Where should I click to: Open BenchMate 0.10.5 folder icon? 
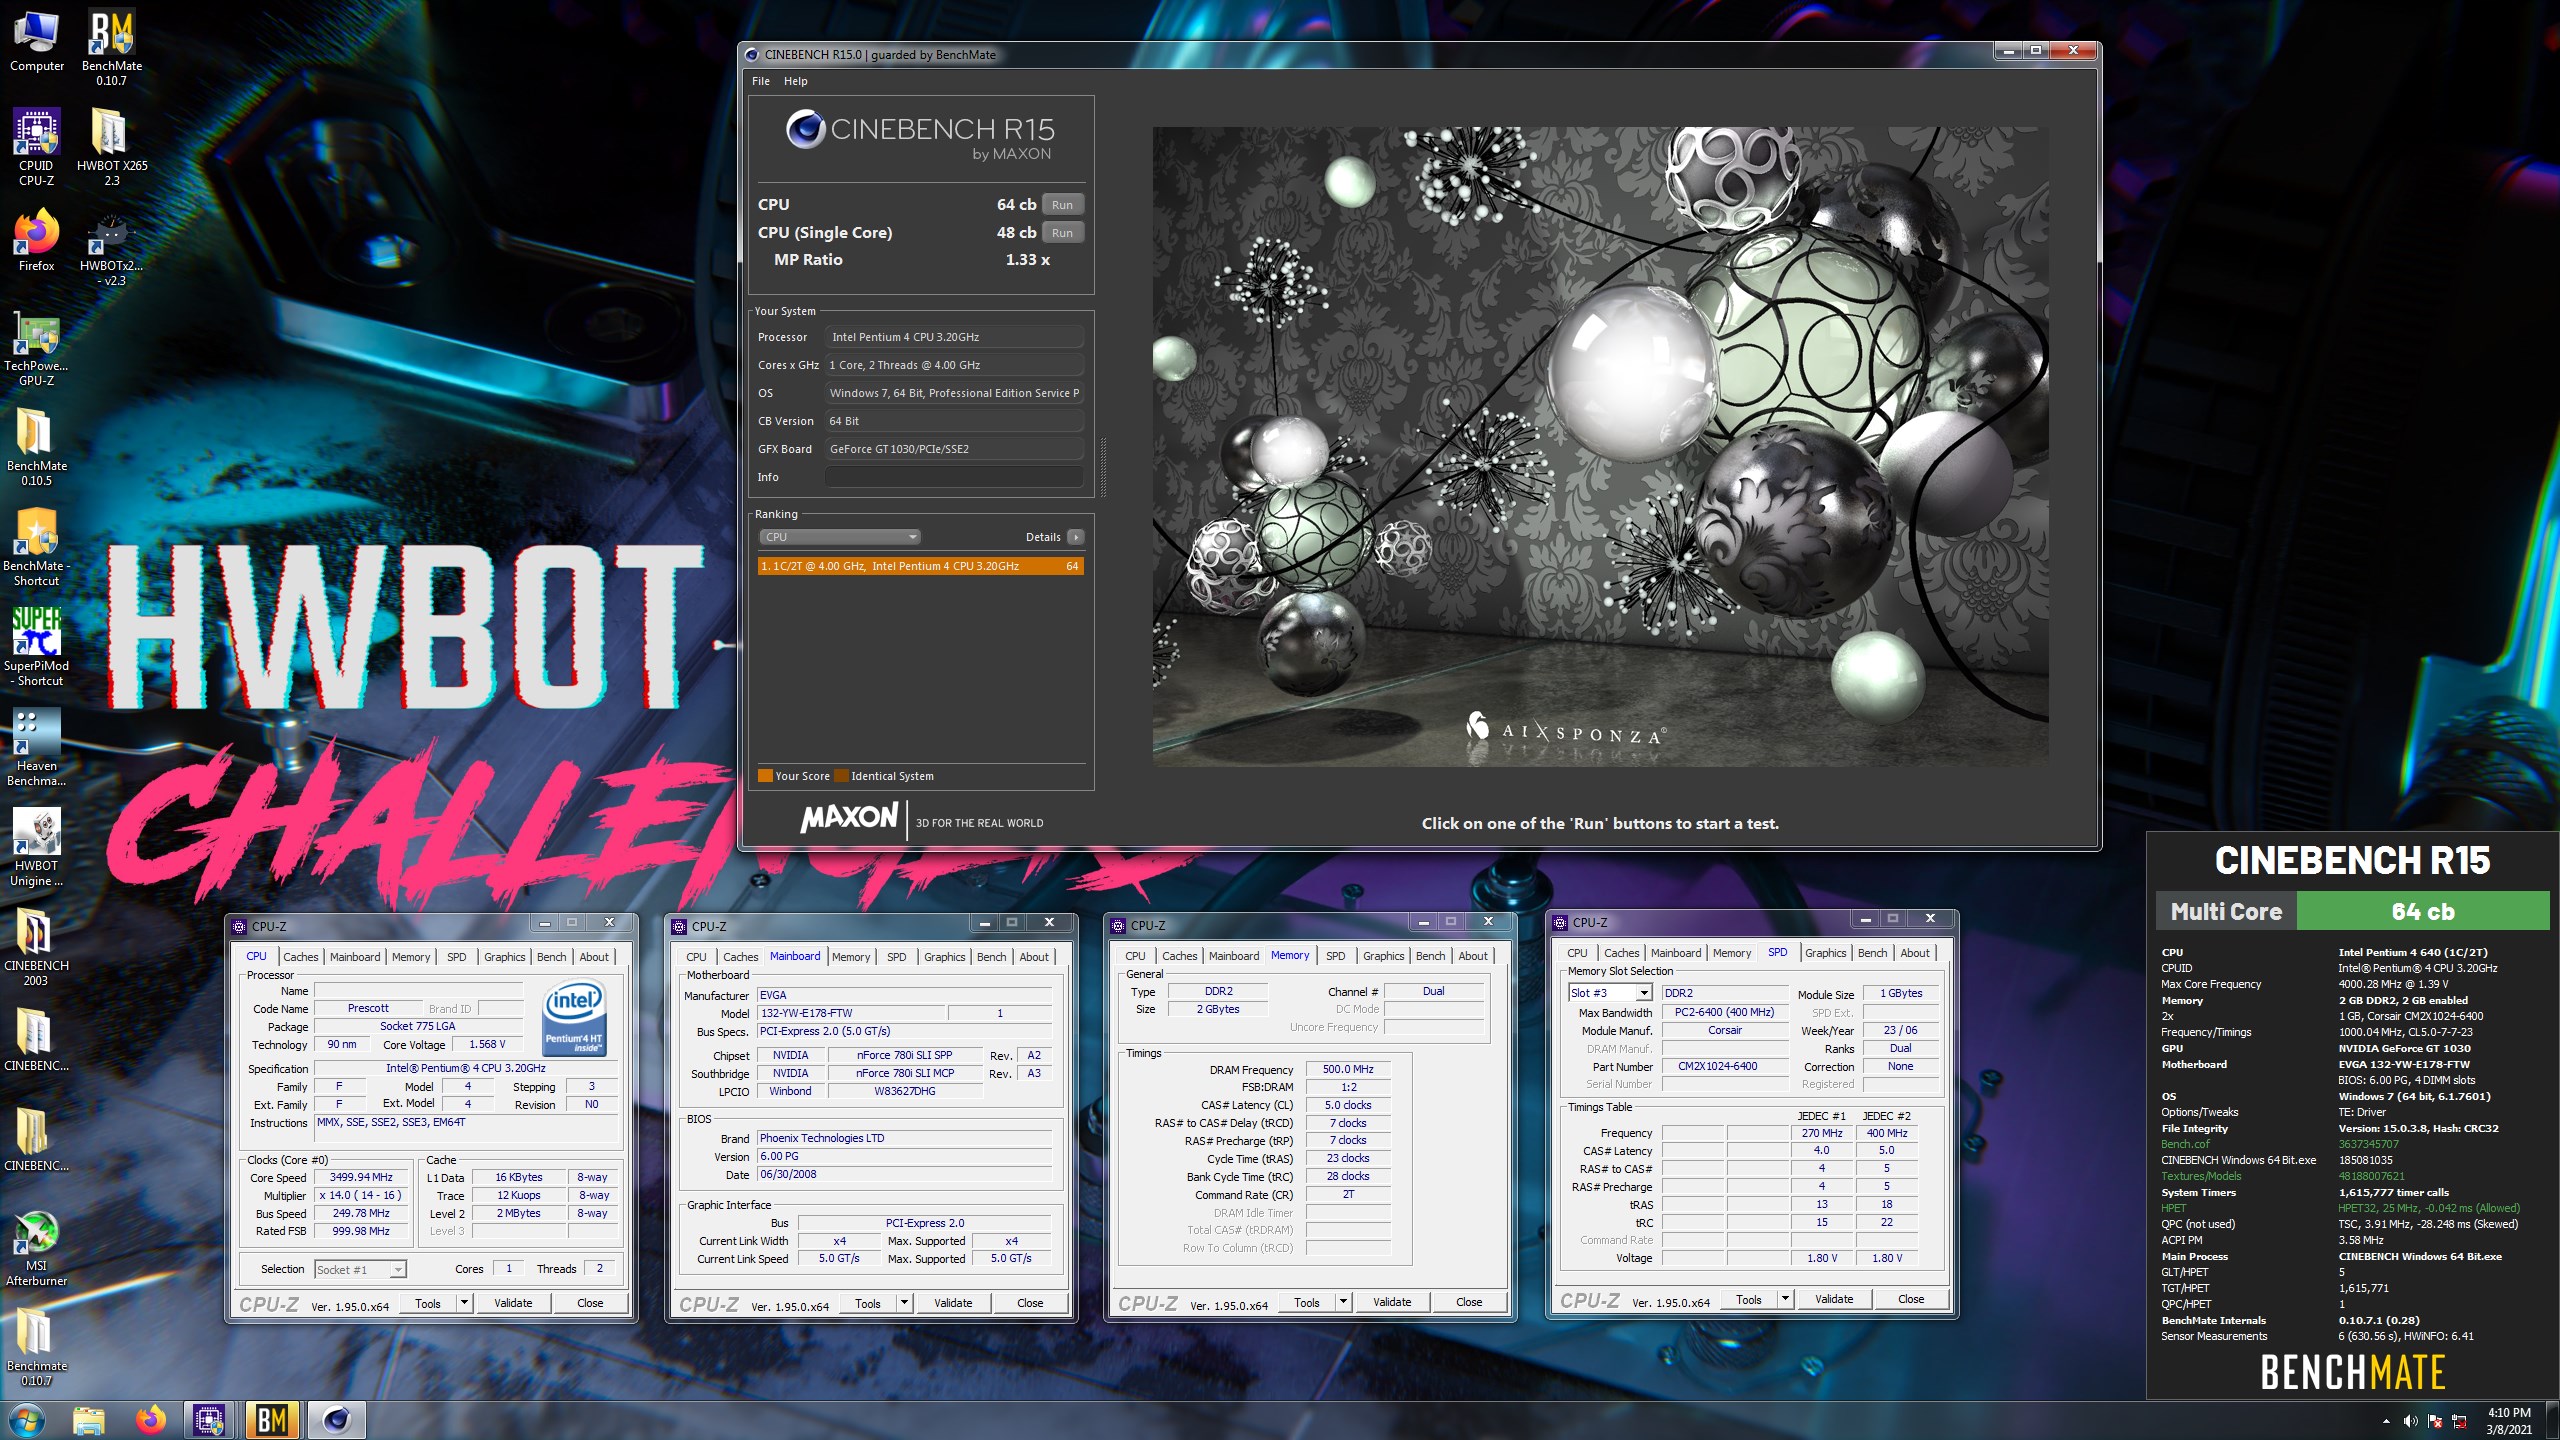pyautogui.click(x=37, y=447)
